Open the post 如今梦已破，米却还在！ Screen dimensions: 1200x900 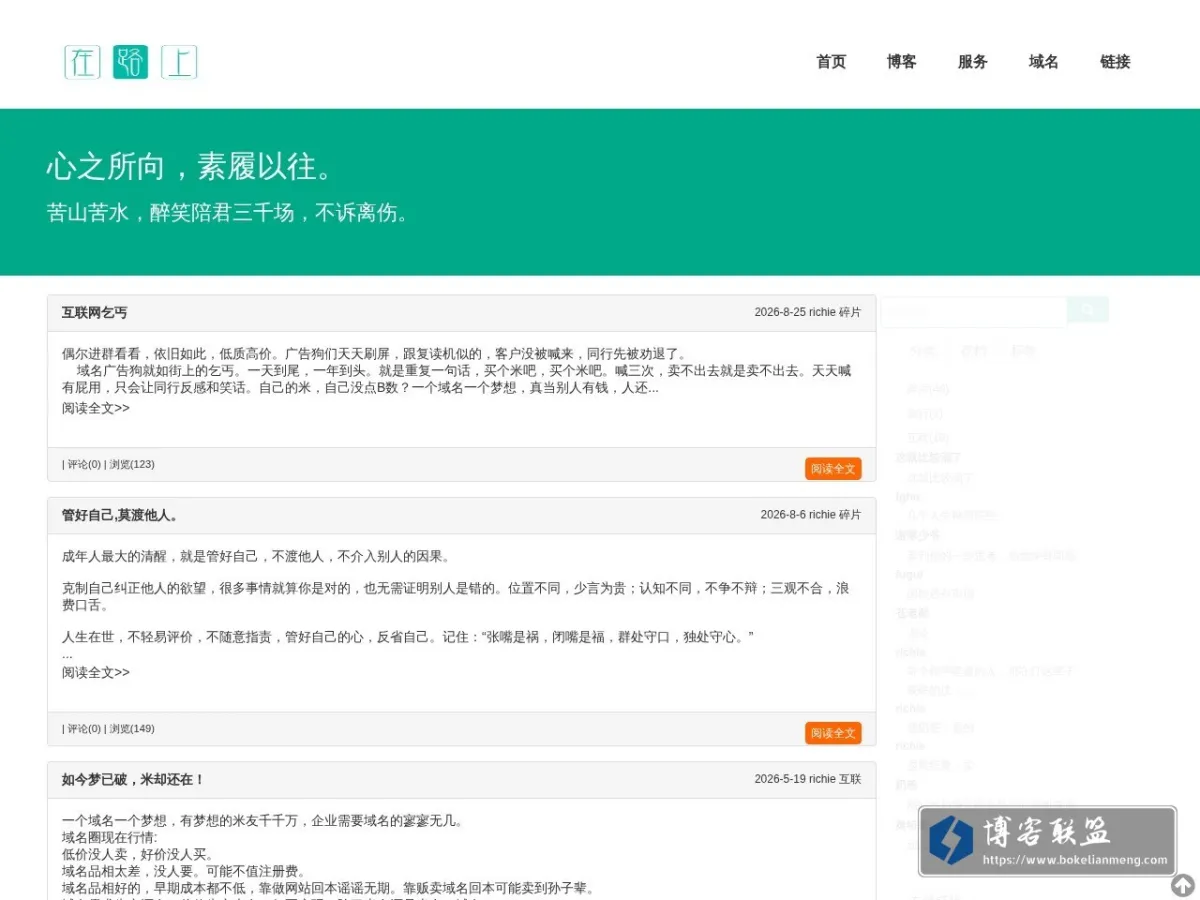point(133,780)
